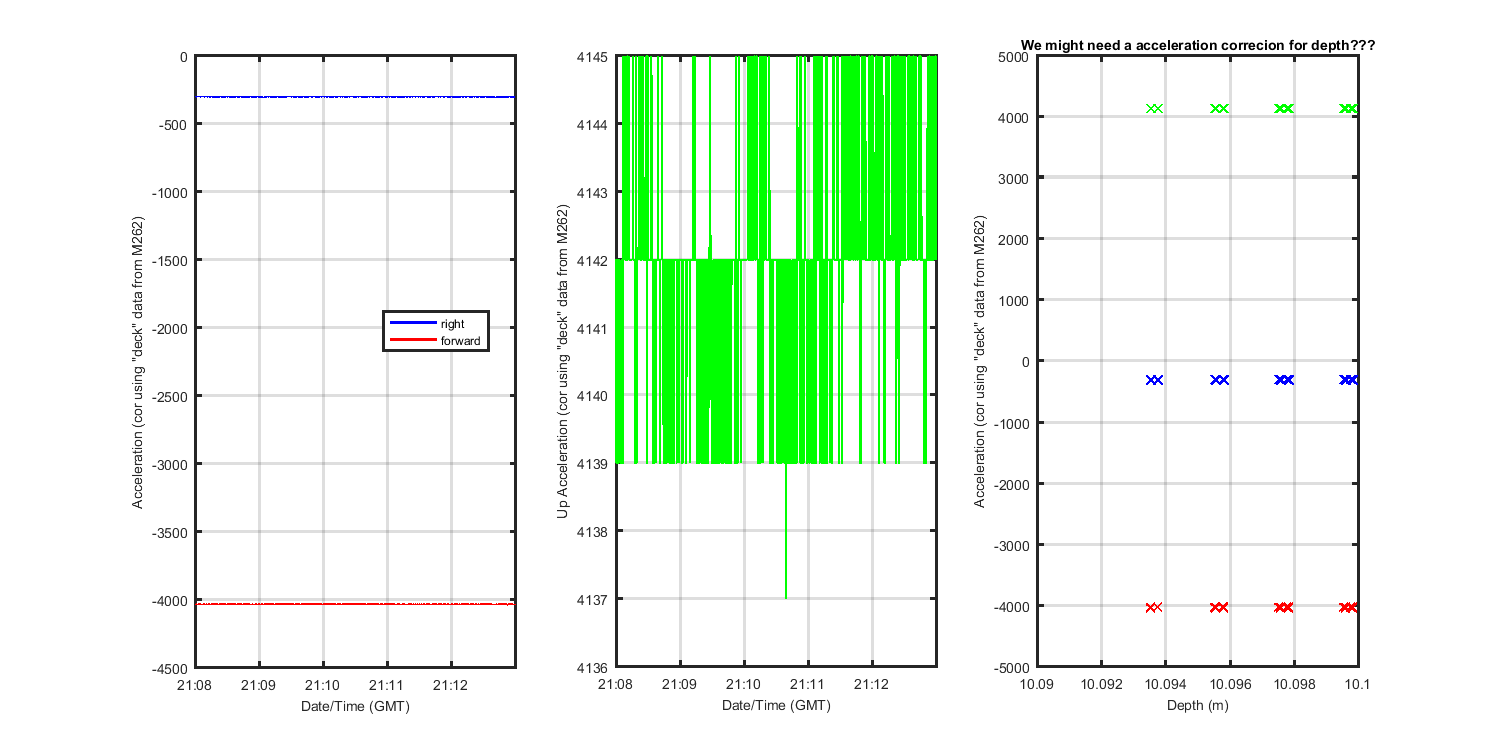The height and width of the screenshot is (750, 1500).
Task: Click the red line sample in legend
Action: click(x=413, y=341)
